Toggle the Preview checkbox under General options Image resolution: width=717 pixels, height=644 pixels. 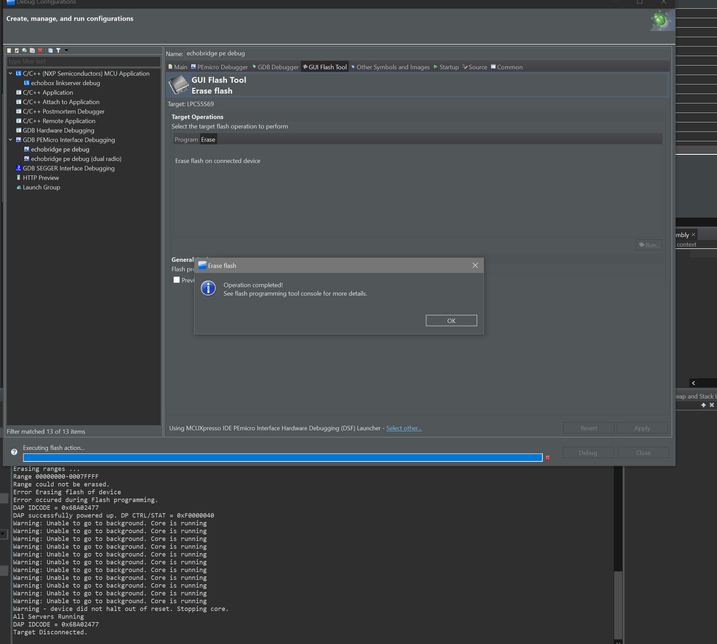pyautogui.click(x=177, y=280)
